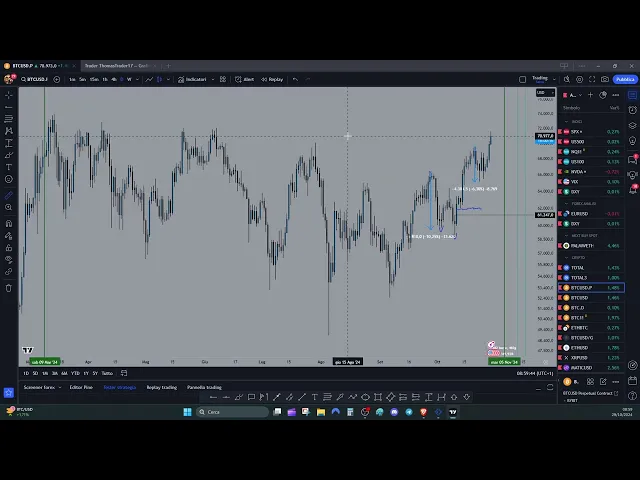640x480 pixels.
Task: Toggle magnet mode in left toolbar
Action: coord(9,224)
